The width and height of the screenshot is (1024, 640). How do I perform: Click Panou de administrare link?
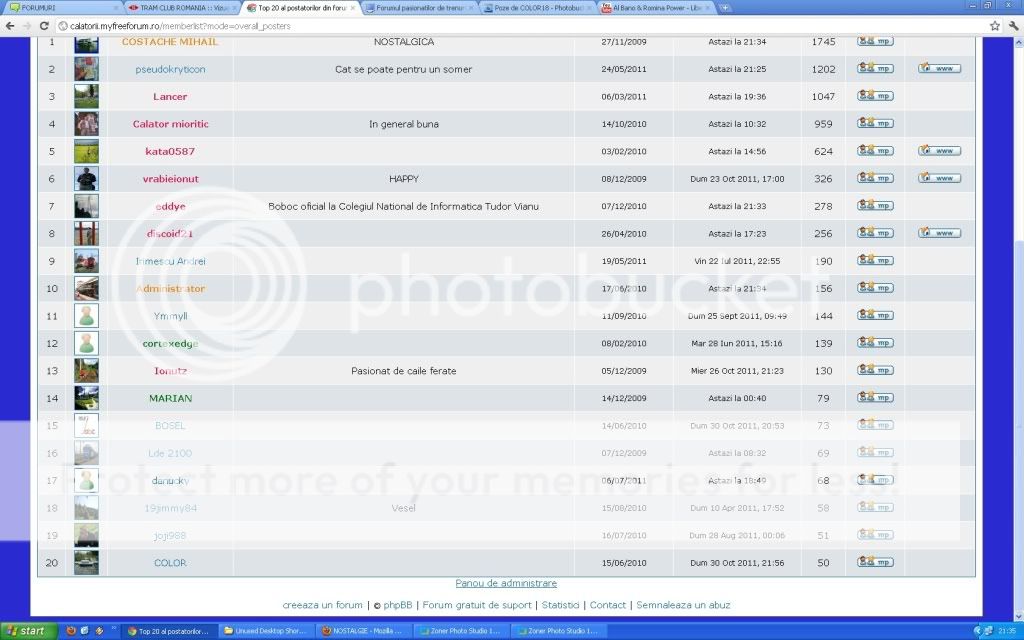(506, 583)
